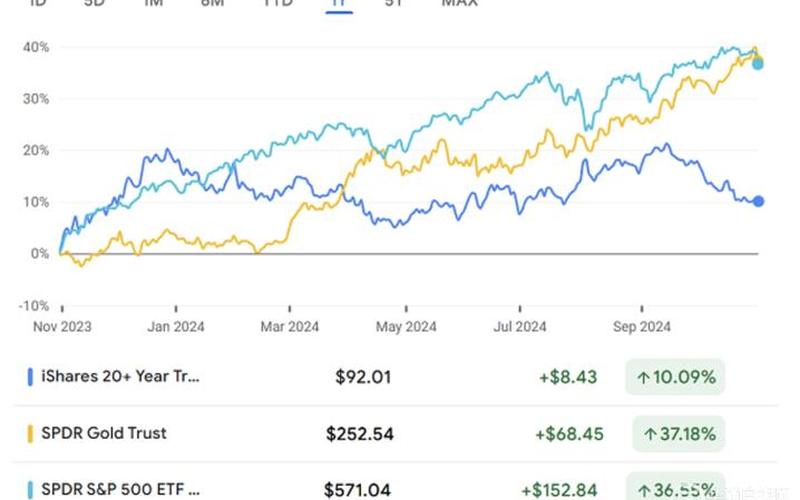Click the Mar 2024 label on the chart axis
This screenshot has height=500, width=800.
coord(291,326)
